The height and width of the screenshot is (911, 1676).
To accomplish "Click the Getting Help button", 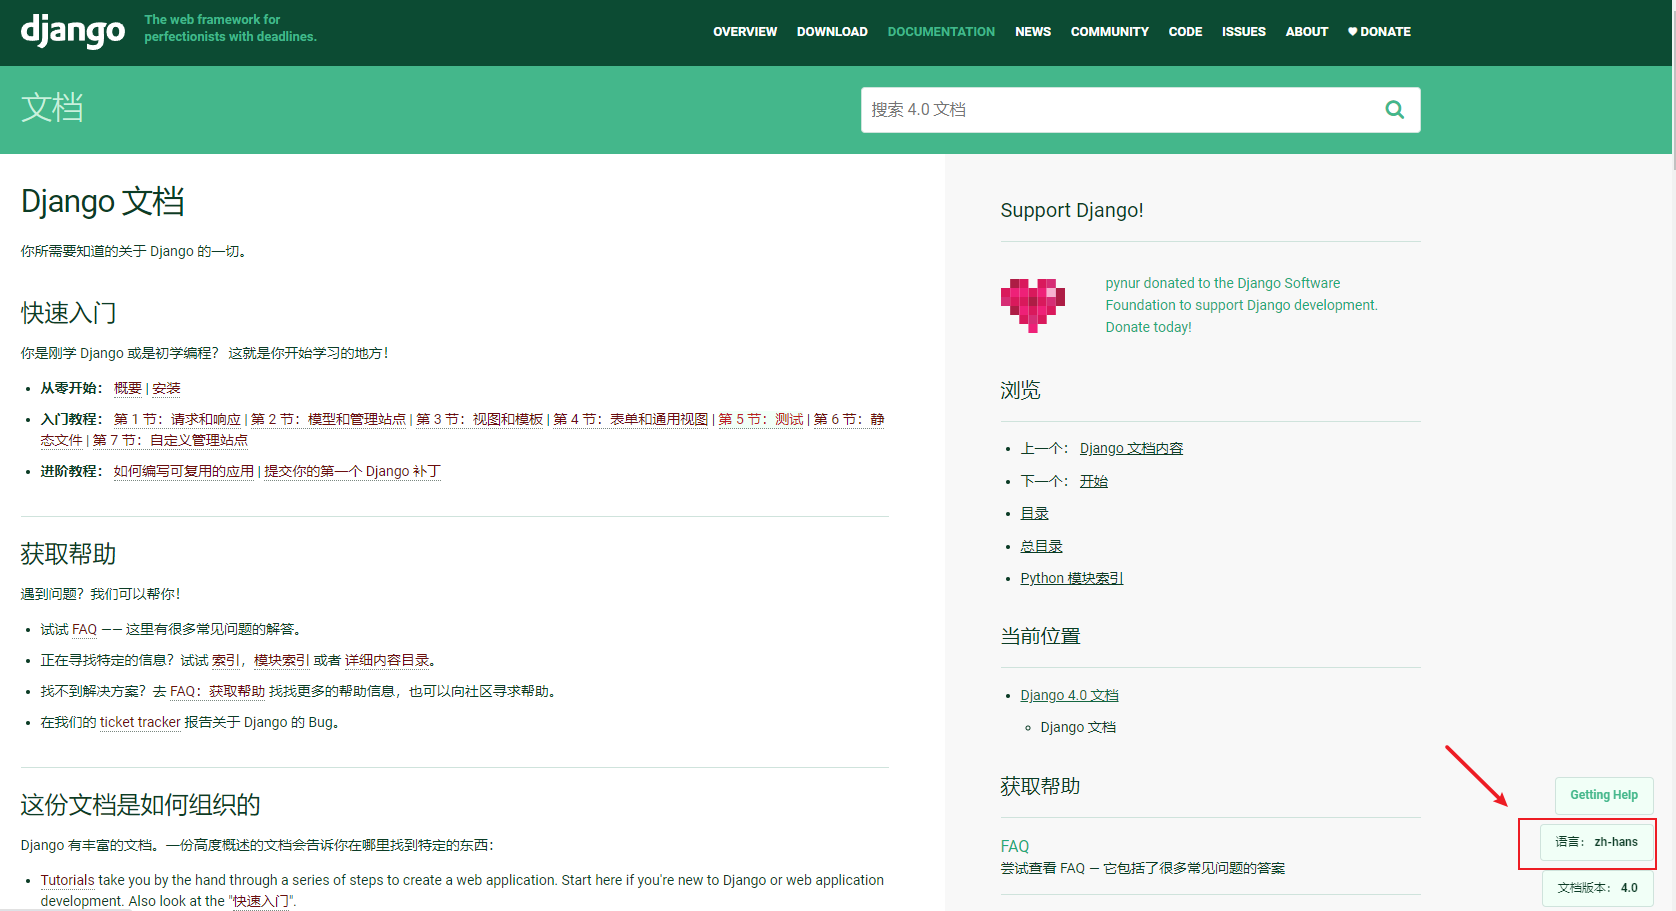I will tap(1604, 796).
